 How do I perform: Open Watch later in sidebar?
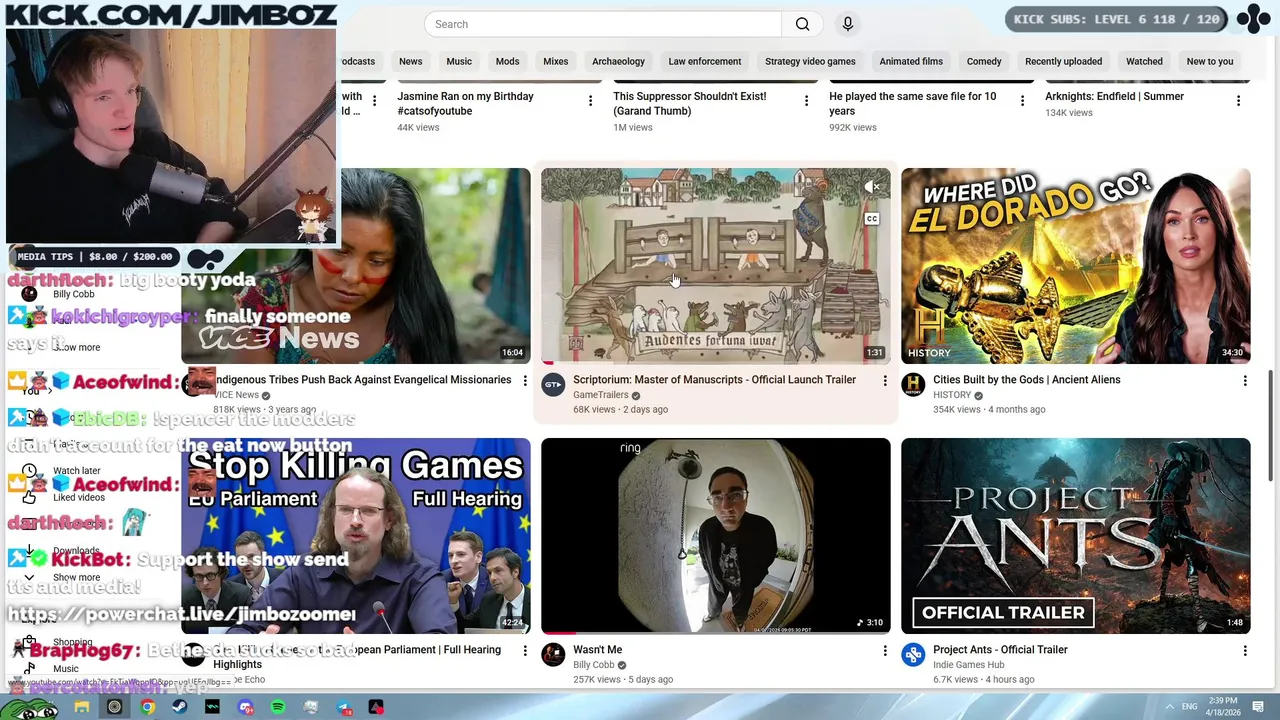pyautogui.click(x=77, y=471)
